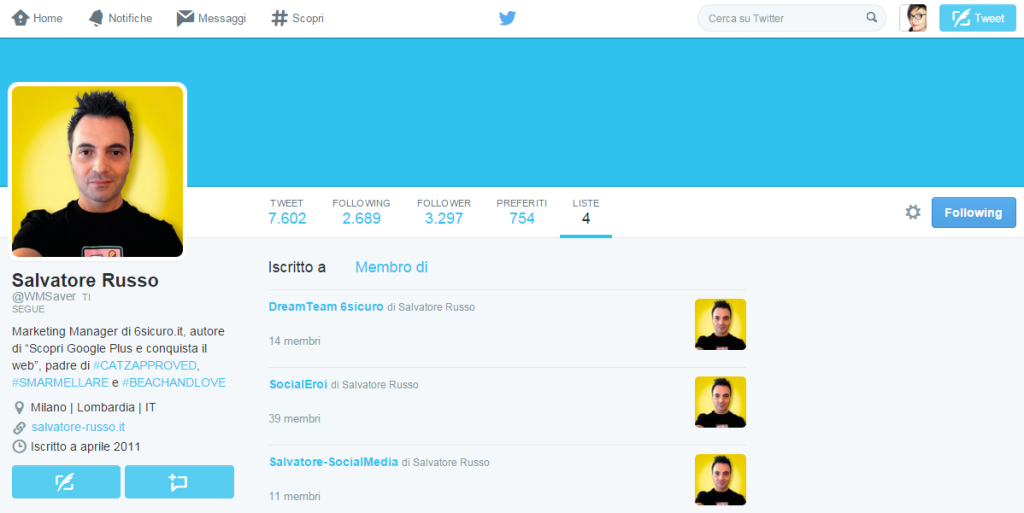Type in the Cerca su Twitter field
The height and width of the screenshot is (513, 1024).
point(780,18)
